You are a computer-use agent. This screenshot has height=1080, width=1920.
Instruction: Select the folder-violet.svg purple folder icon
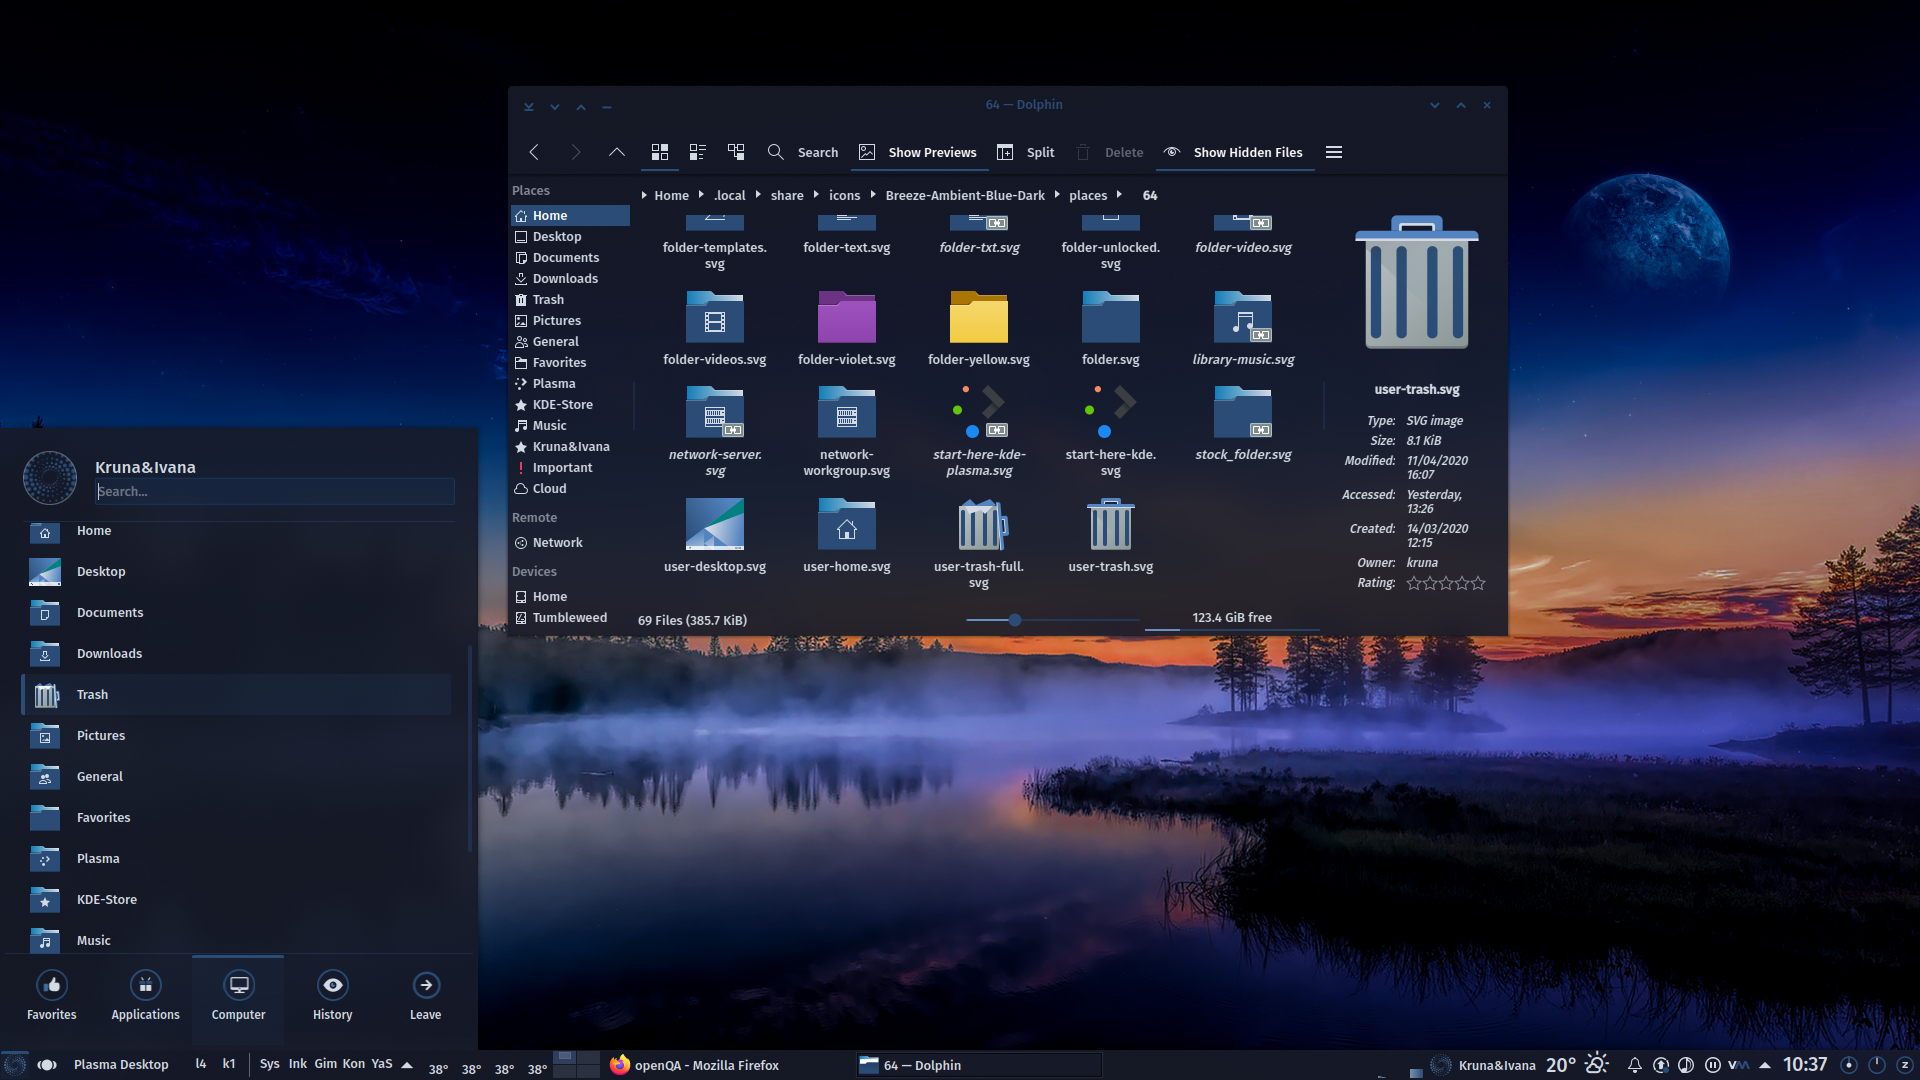tap(846, 318)
